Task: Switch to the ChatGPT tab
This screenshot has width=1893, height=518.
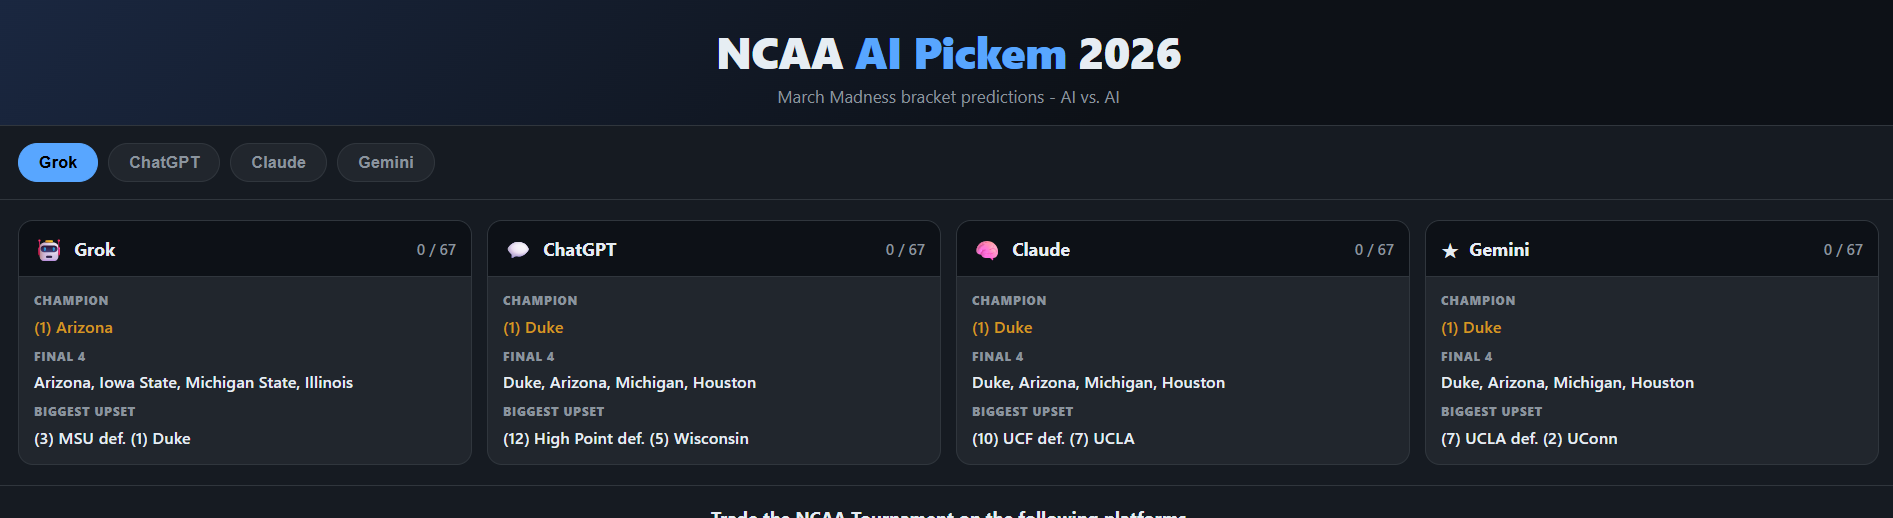Action: [164, 162]
